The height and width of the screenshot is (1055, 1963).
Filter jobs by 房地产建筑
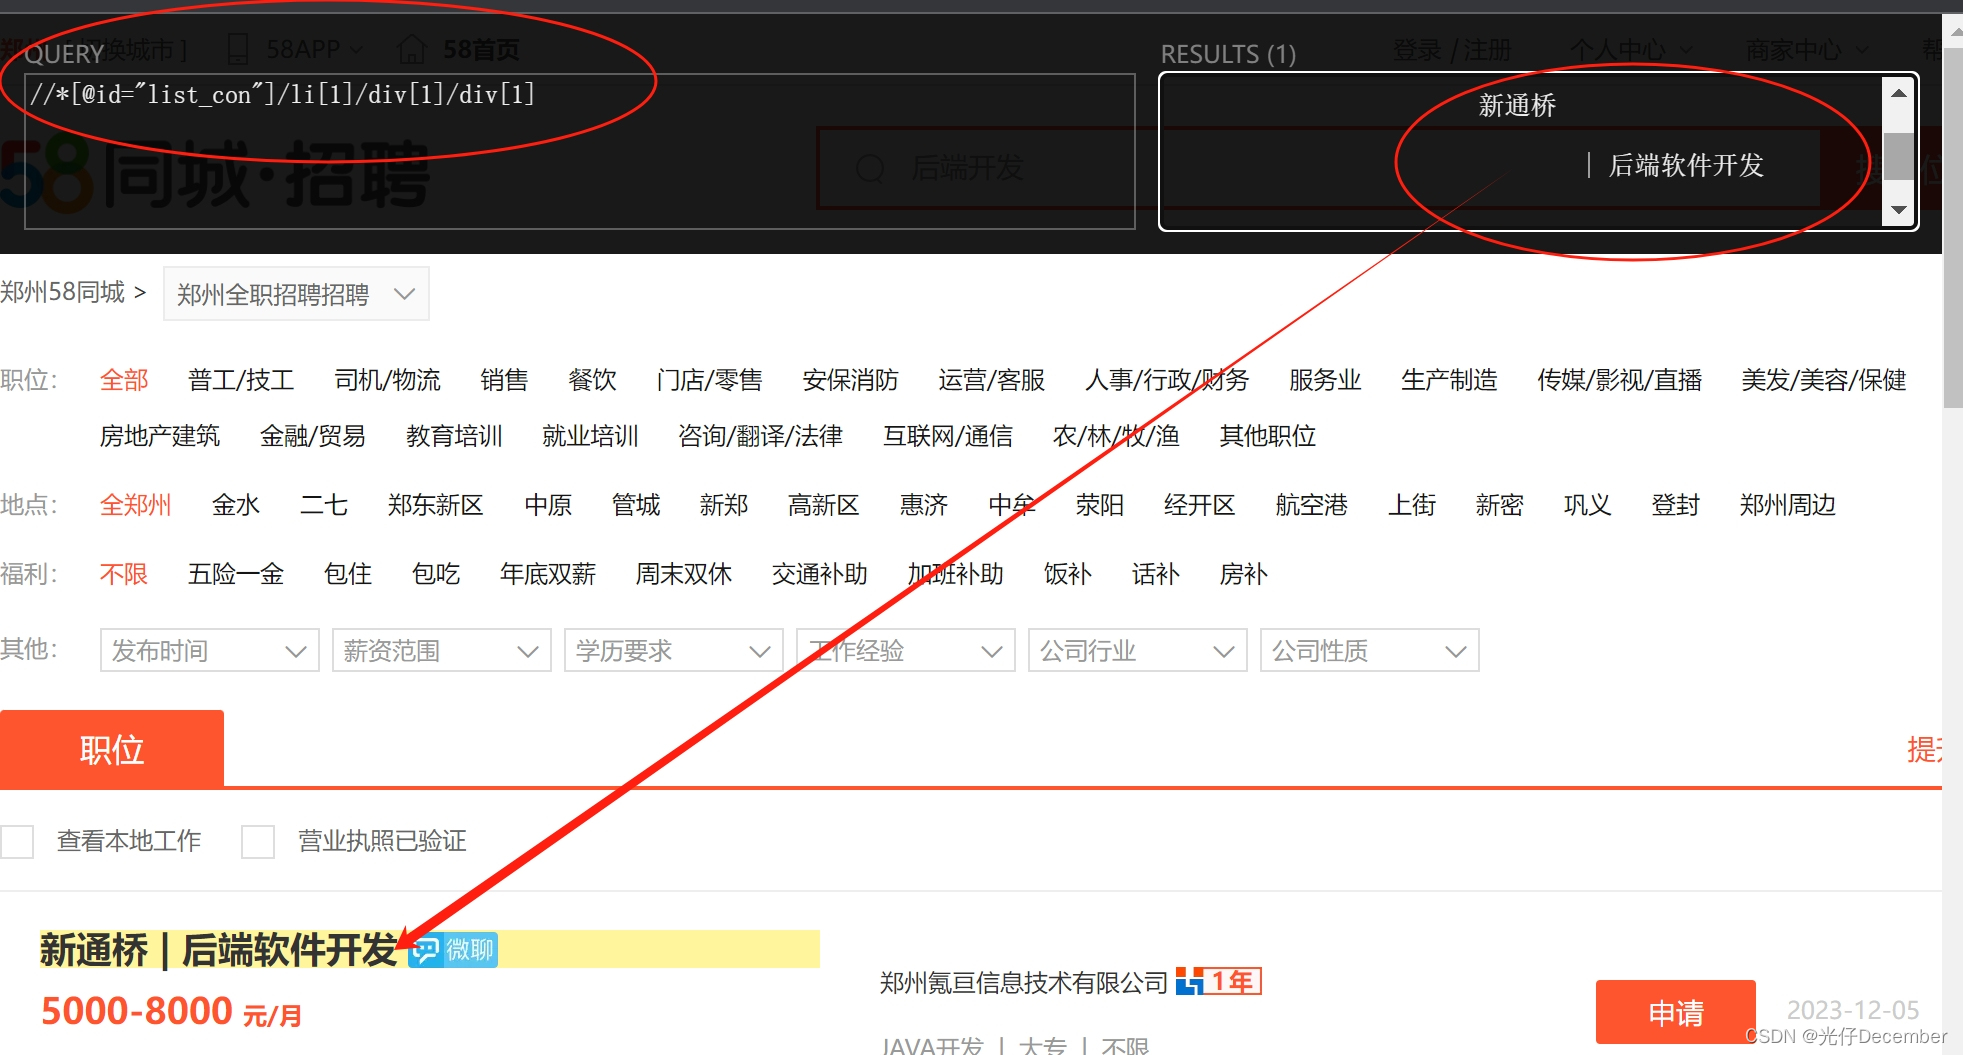pyautogui.click(x=160, y=436)
